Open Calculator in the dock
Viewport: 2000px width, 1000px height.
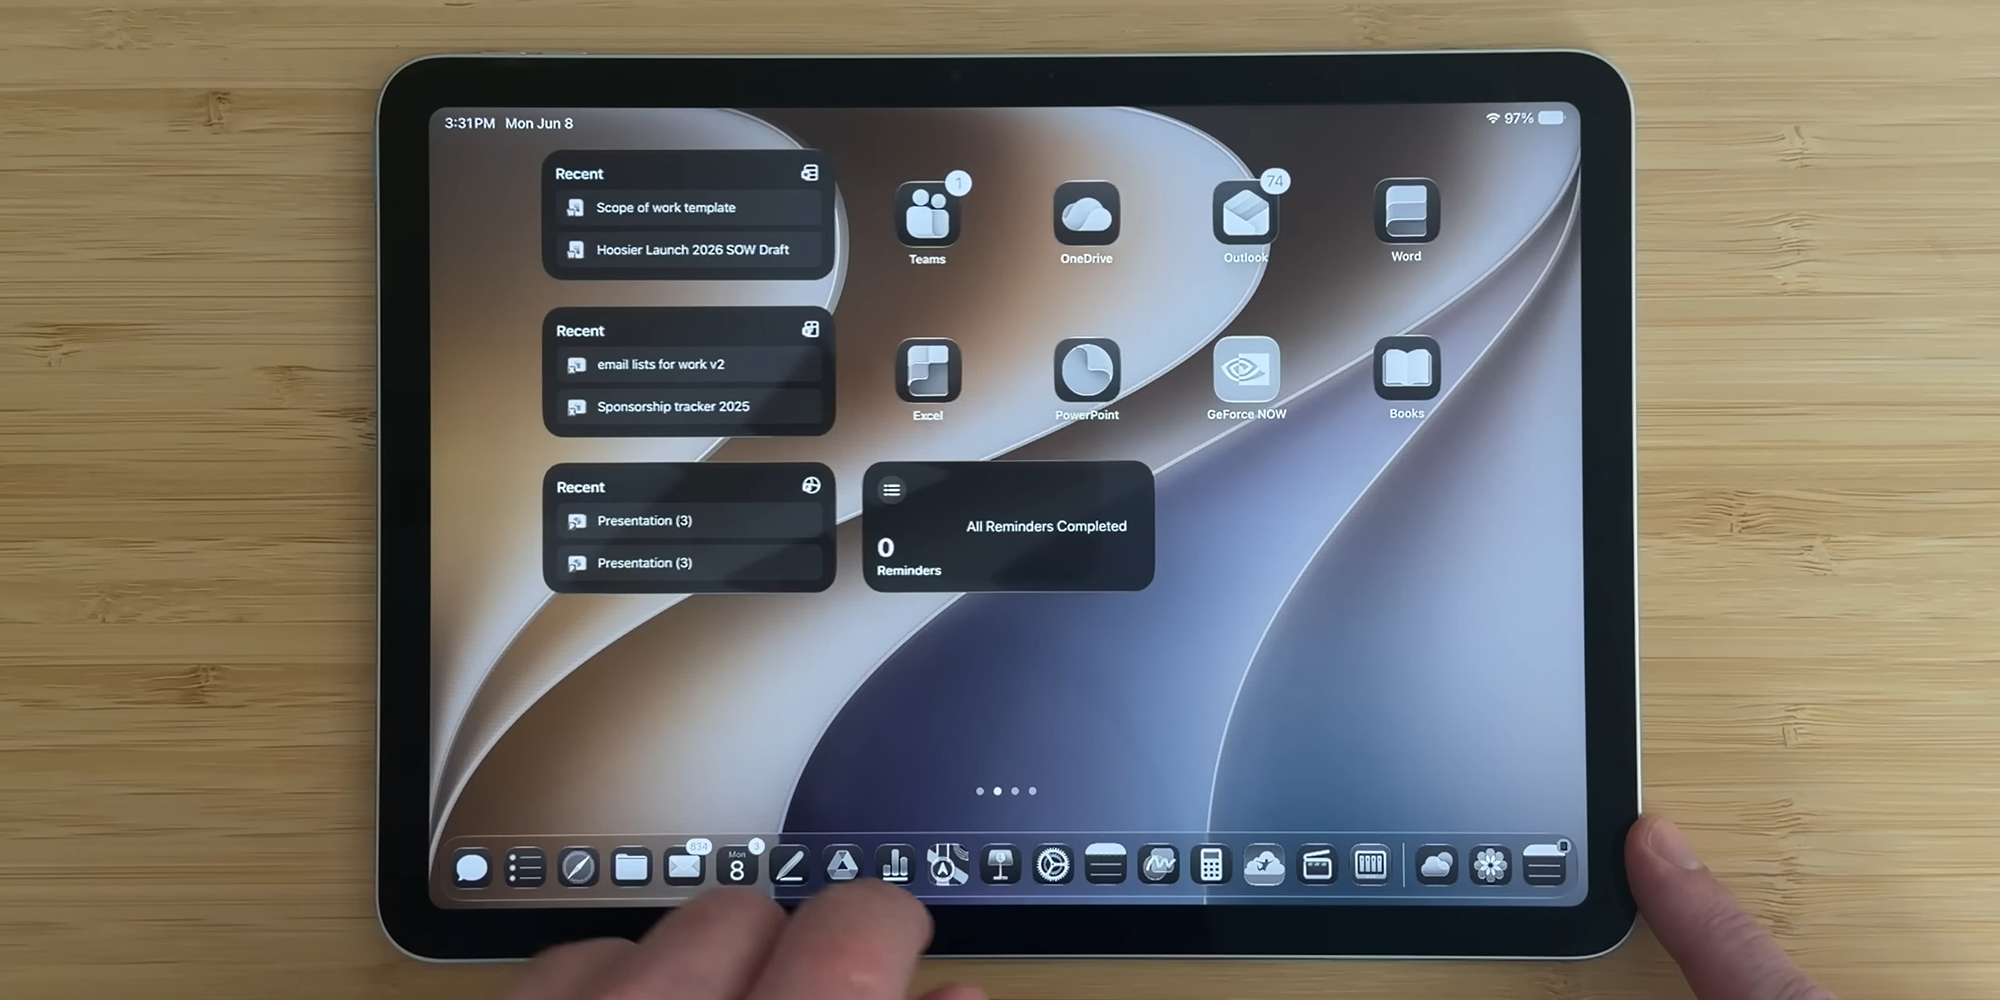[x=1211, y=865]
